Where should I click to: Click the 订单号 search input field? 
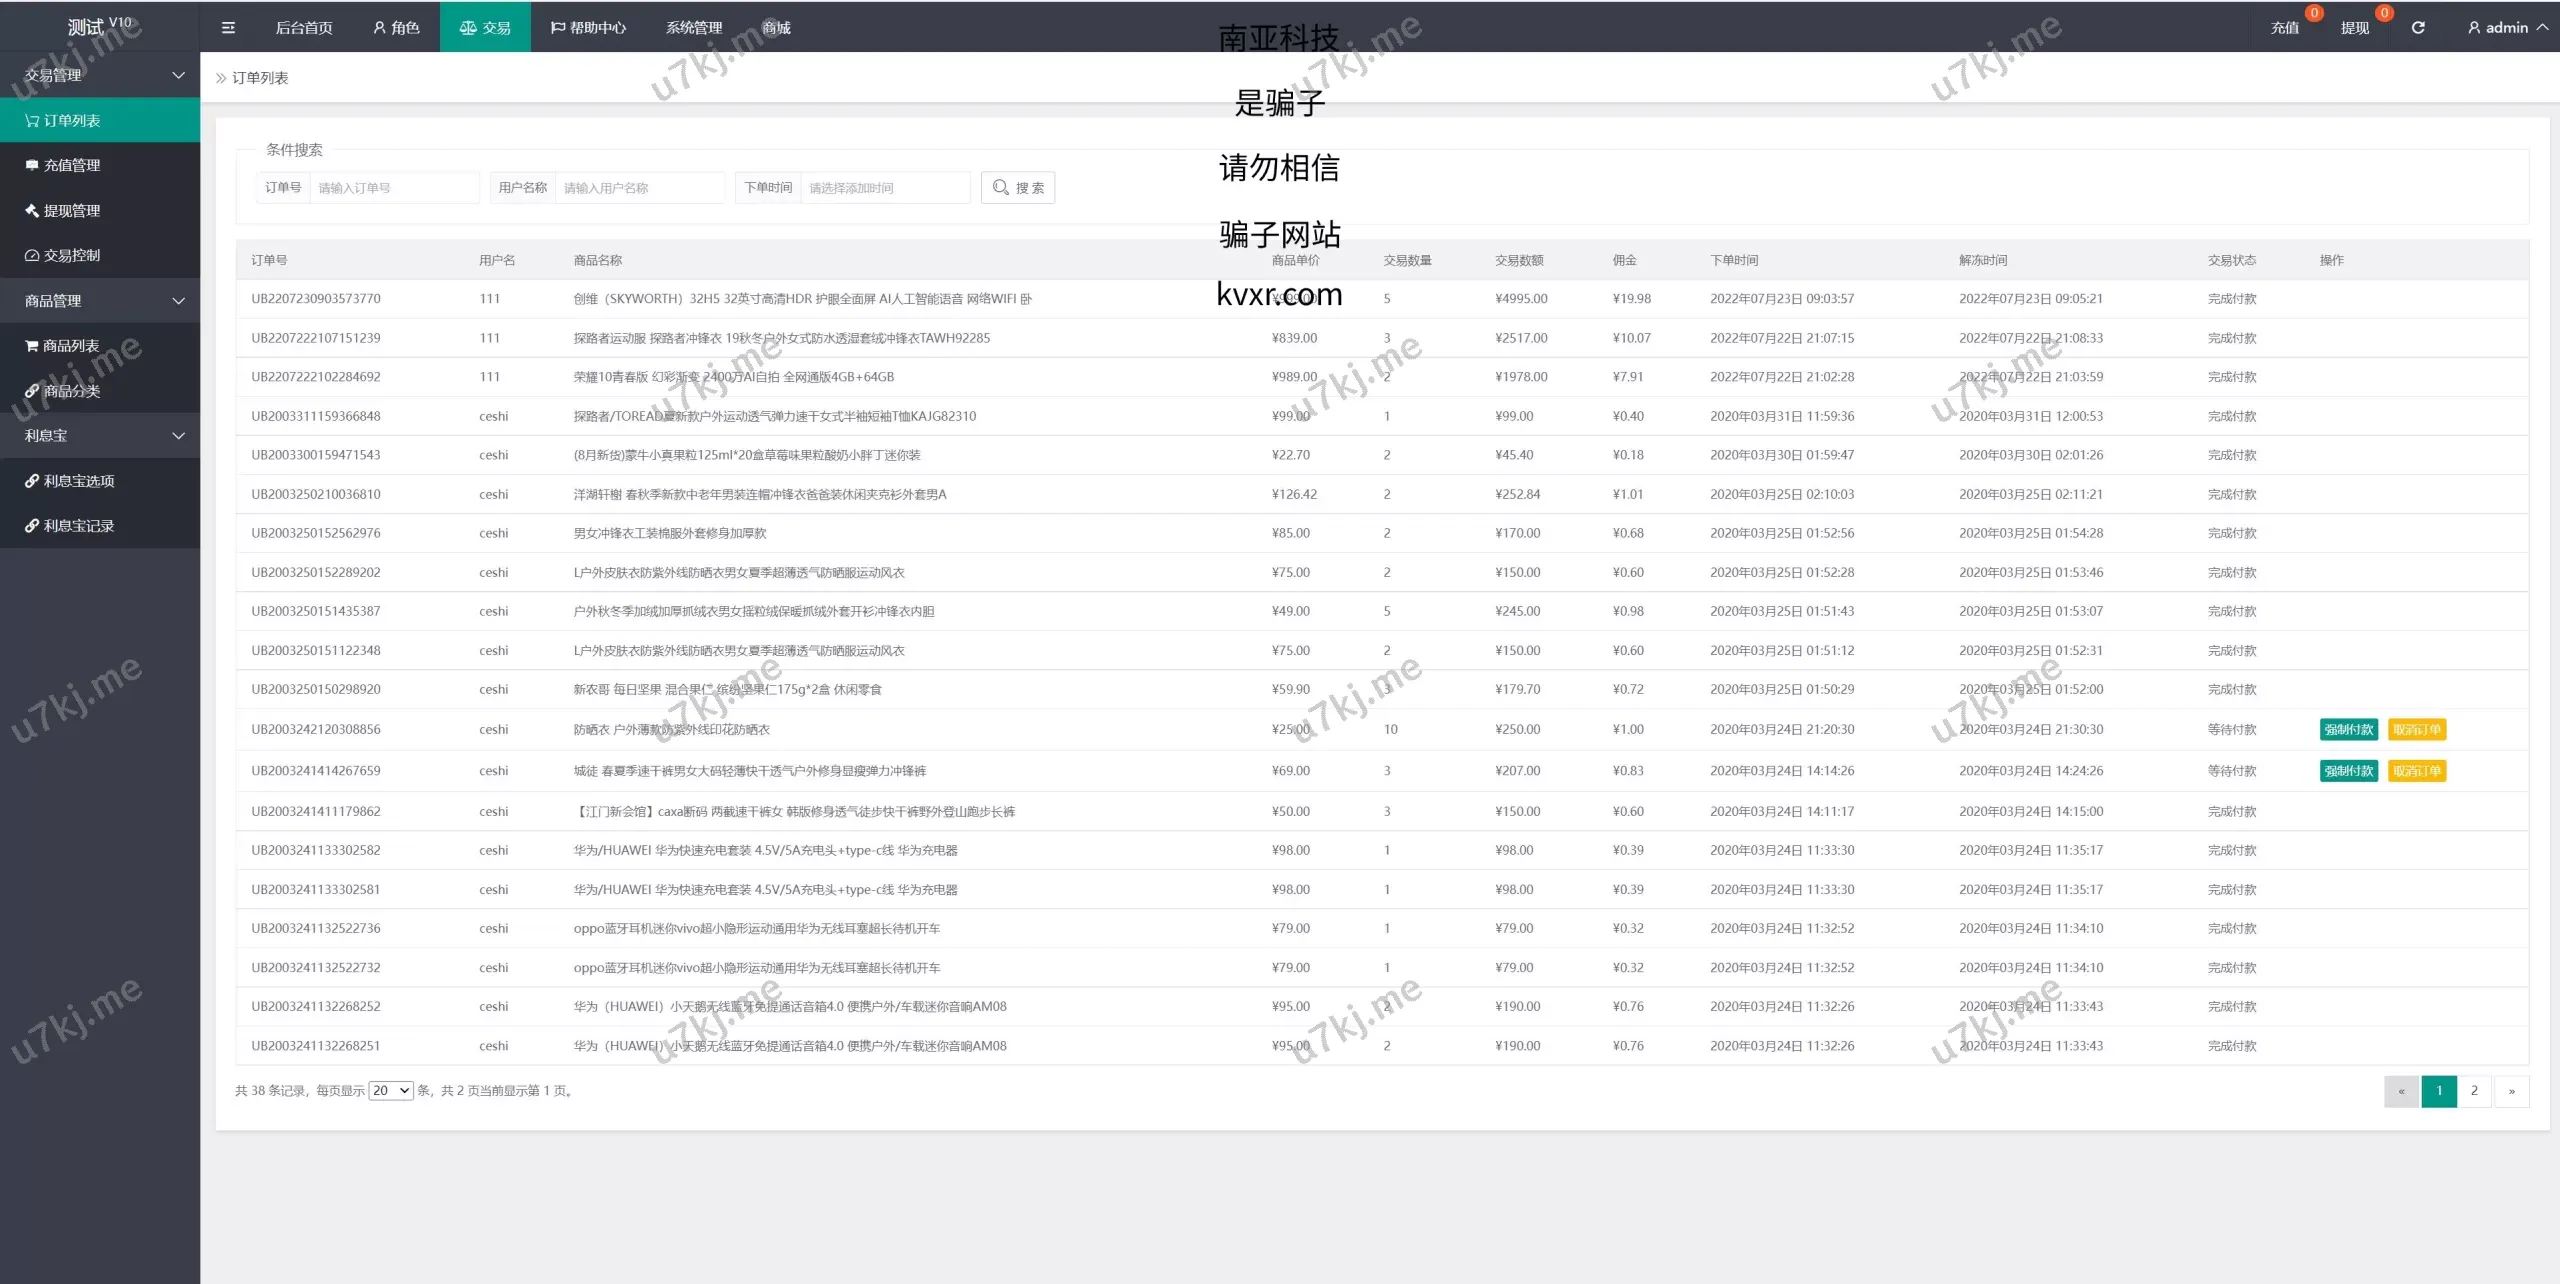point(394,188)
